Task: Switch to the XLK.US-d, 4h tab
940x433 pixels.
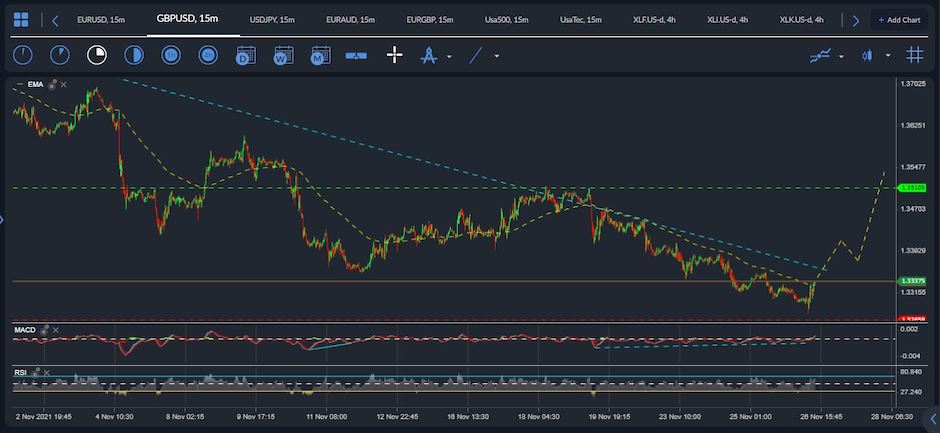Action: coord(802,20)
